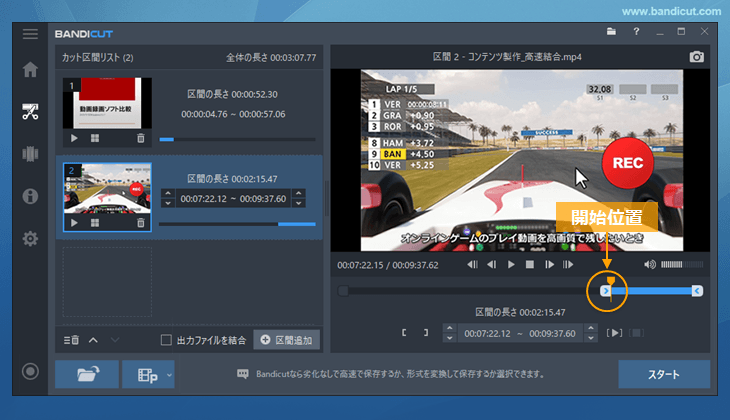Viewport: 730px width, 420px height.
Task: Open a video file with folder button
Action: (x=87, y=374)
